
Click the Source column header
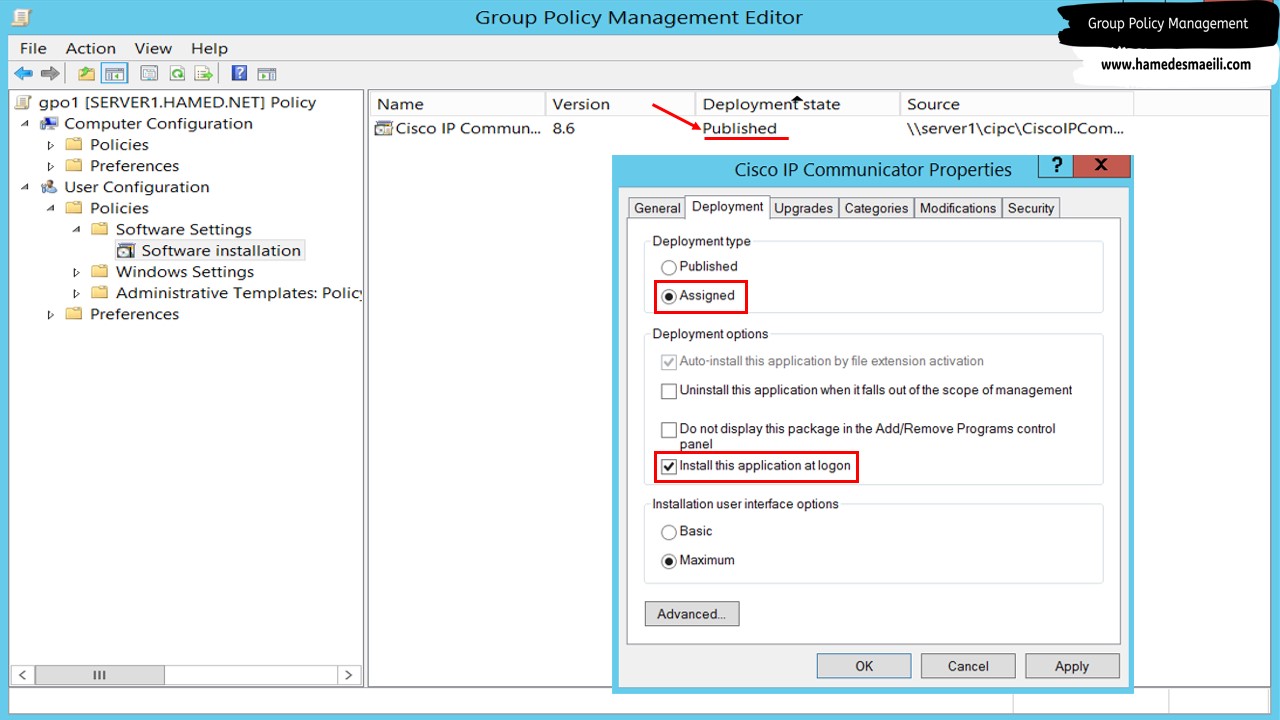pyautogui.click(x=1016, y=104)
